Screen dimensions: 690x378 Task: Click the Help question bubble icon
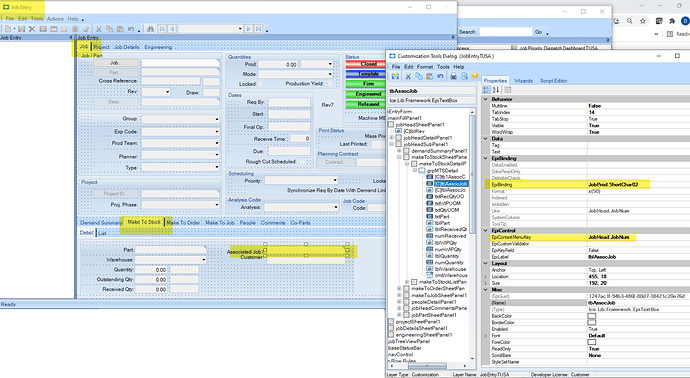[474, 76]
